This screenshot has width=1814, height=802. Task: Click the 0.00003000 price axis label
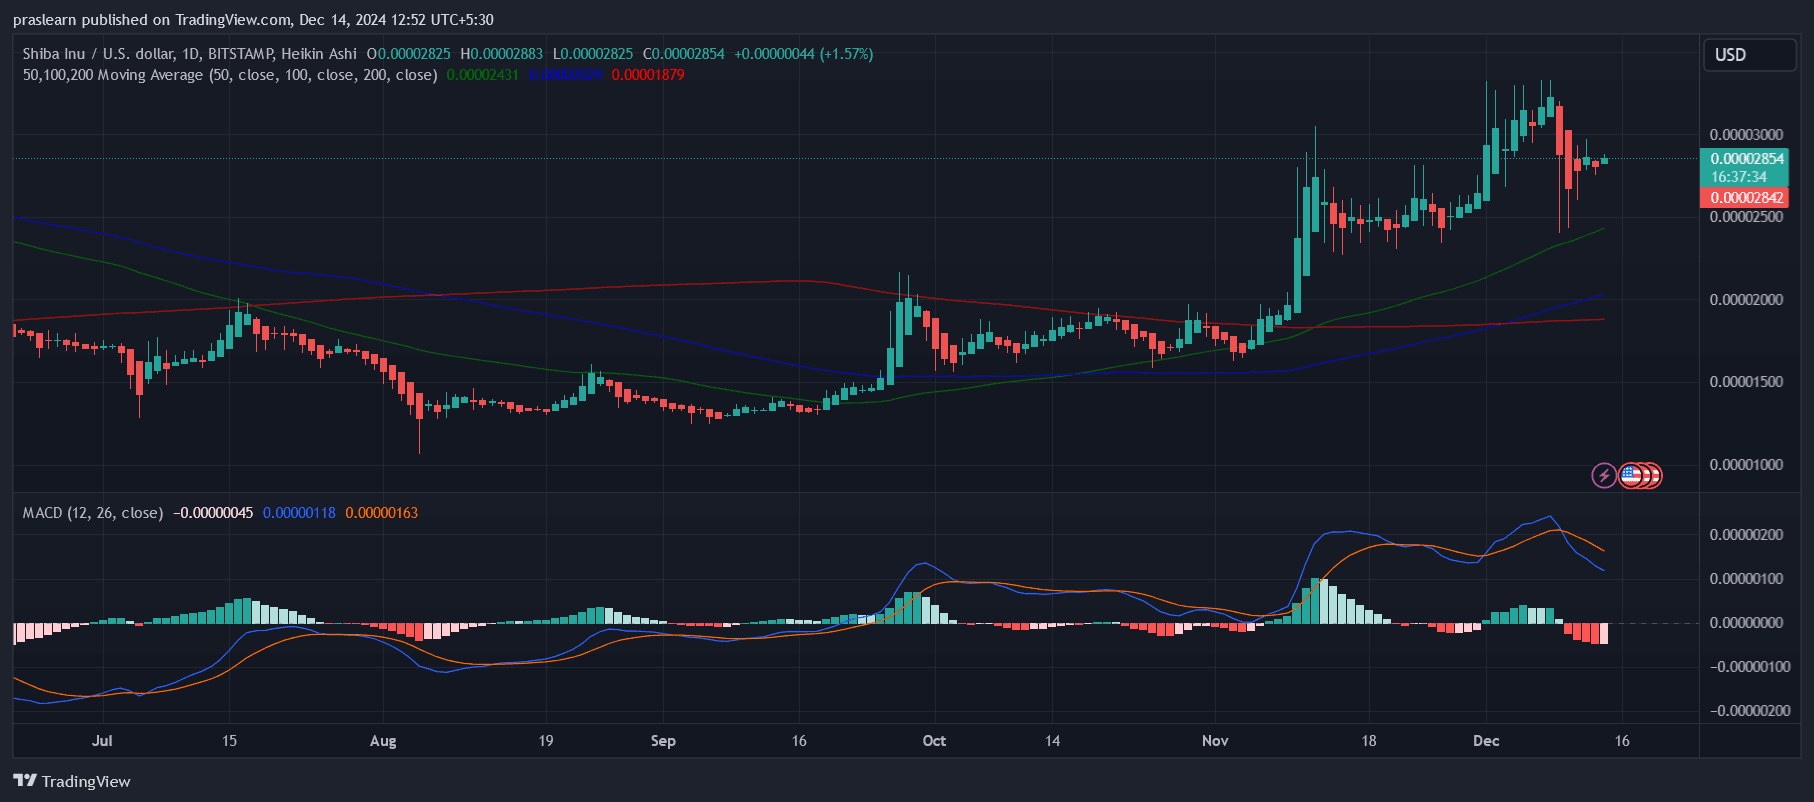point(1746,135)
